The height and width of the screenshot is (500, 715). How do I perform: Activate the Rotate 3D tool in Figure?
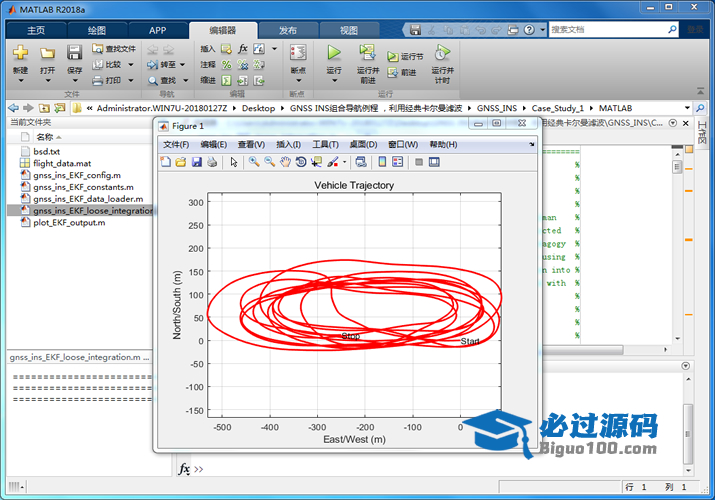coord(301,161)
